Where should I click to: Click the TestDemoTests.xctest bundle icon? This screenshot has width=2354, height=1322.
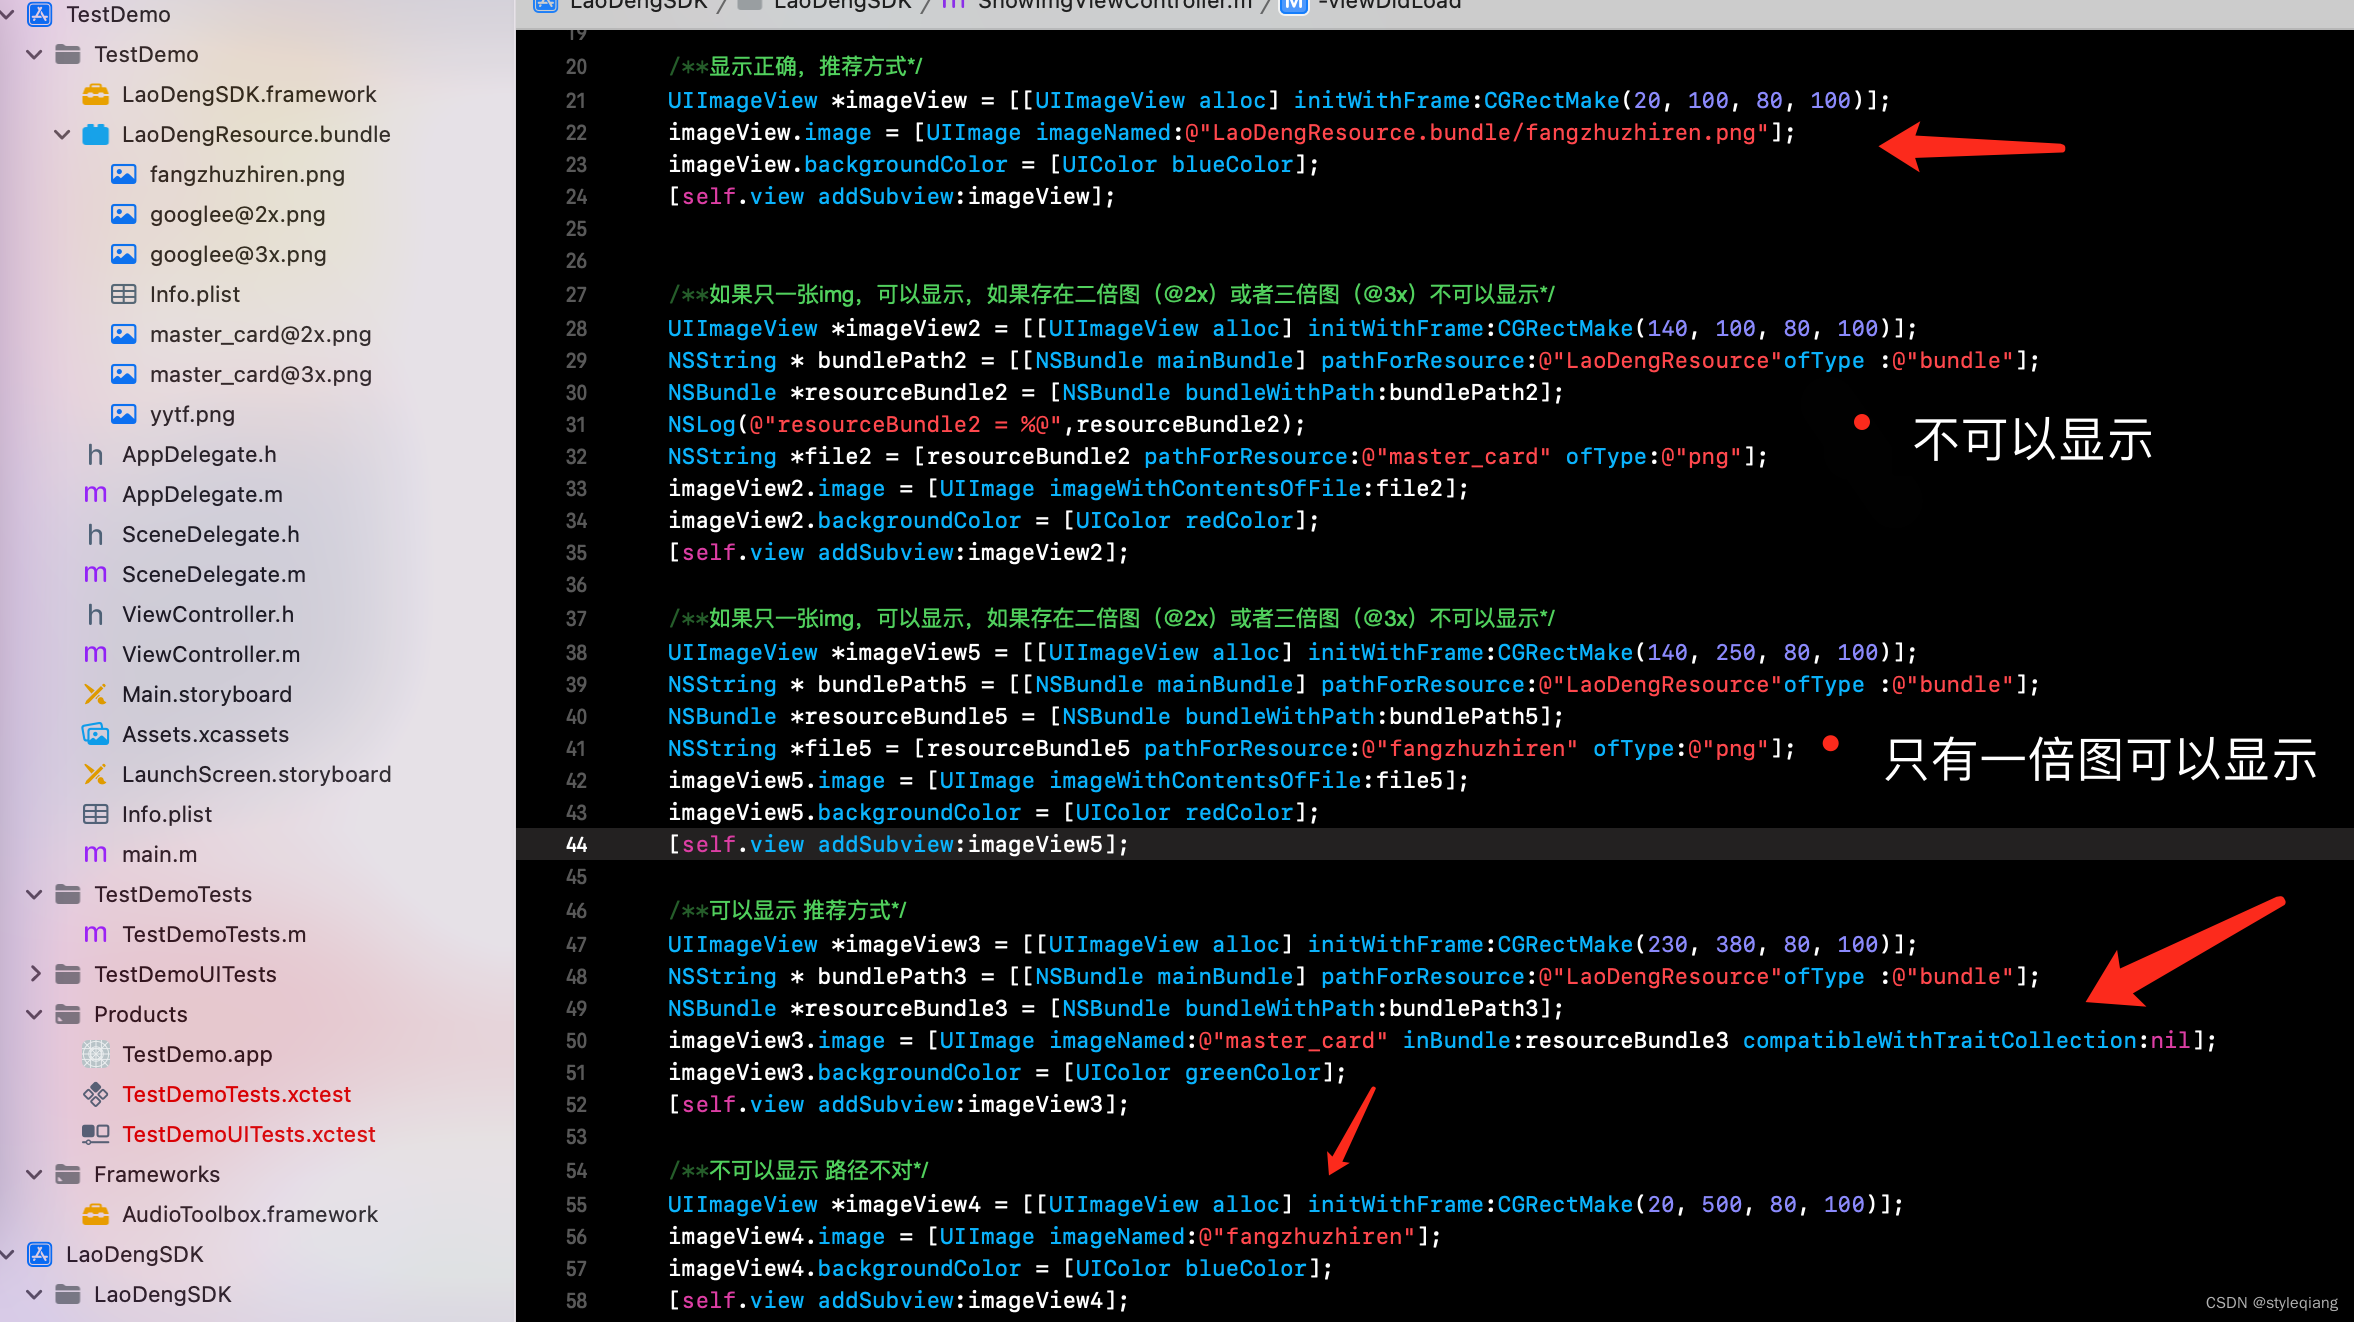click(x=95, y=1095)
